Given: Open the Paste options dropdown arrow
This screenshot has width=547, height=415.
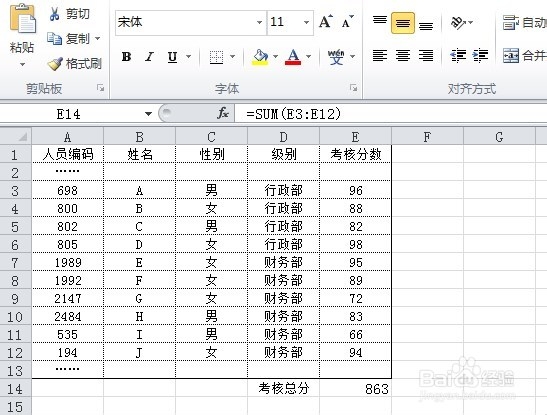Looking at the screenshot, I should [22, 64].
